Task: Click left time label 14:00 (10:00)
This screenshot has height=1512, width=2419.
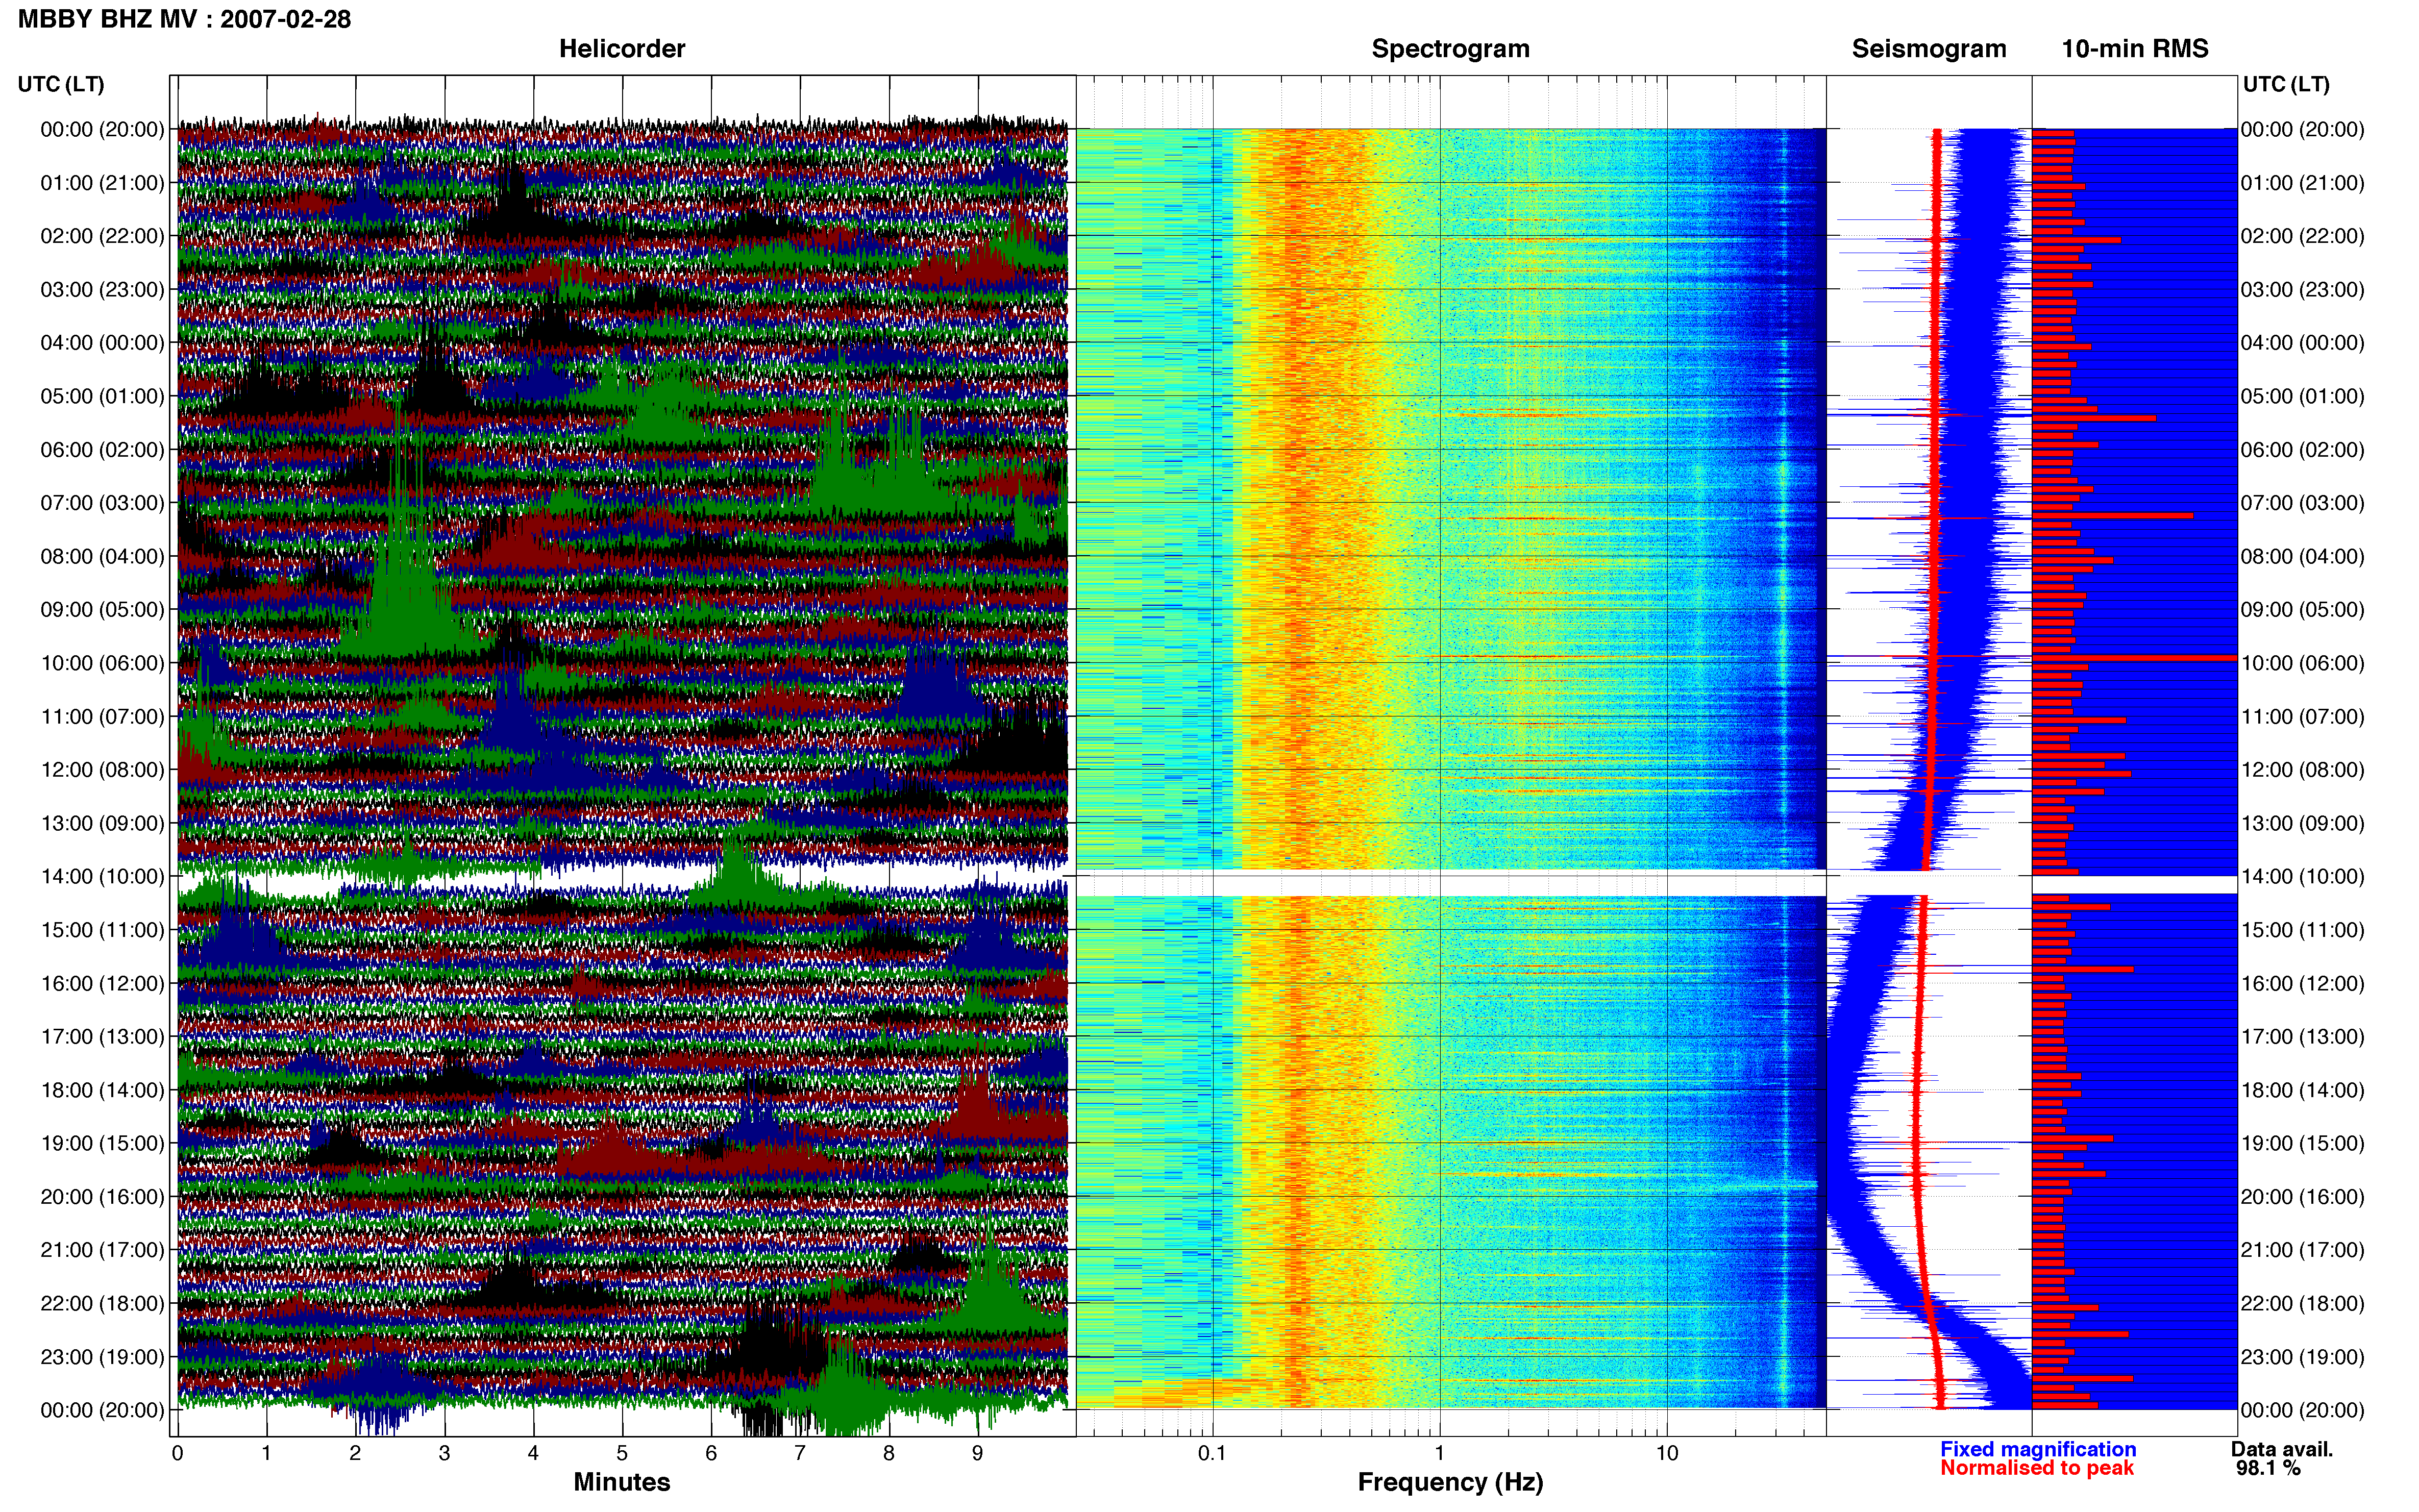Action: [102, 877]
